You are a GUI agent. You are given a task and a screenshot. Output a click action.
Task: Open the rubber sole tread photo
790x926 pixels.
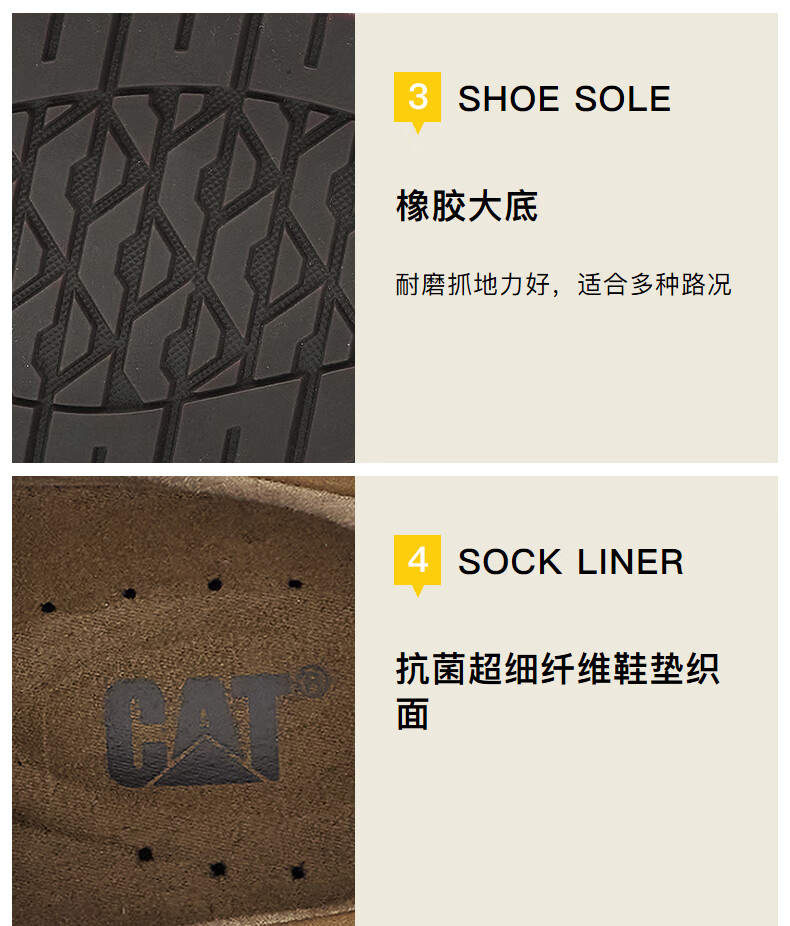183,237
